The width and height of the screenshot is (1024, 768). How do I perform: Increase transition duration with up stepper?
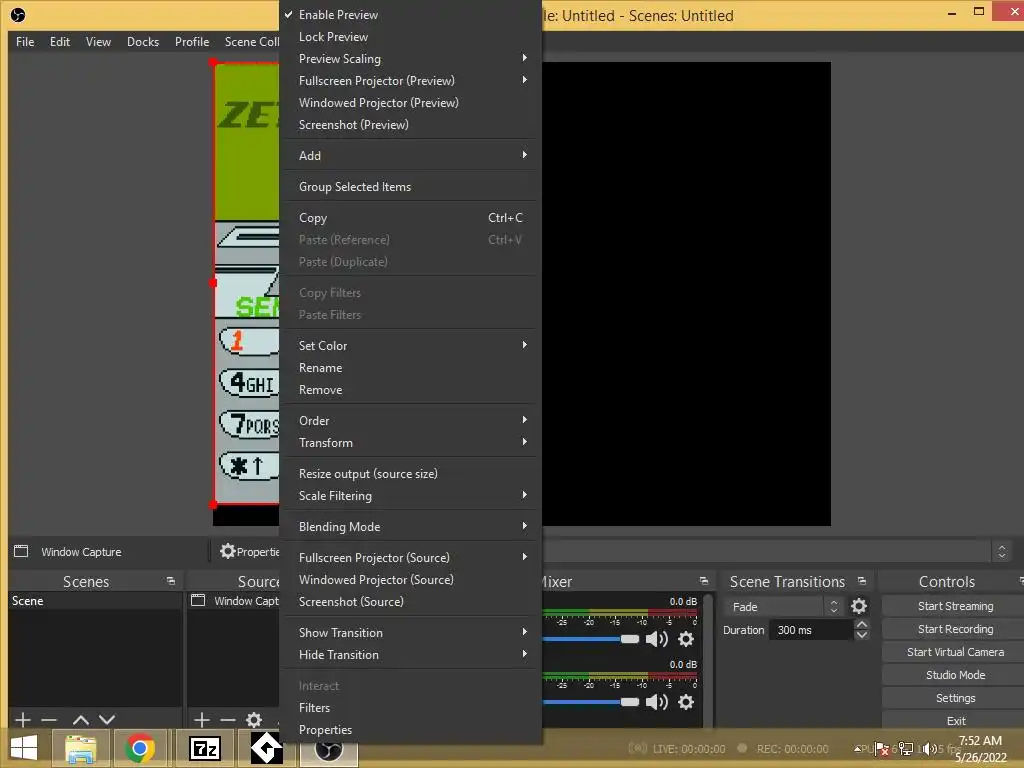[861, 625]
